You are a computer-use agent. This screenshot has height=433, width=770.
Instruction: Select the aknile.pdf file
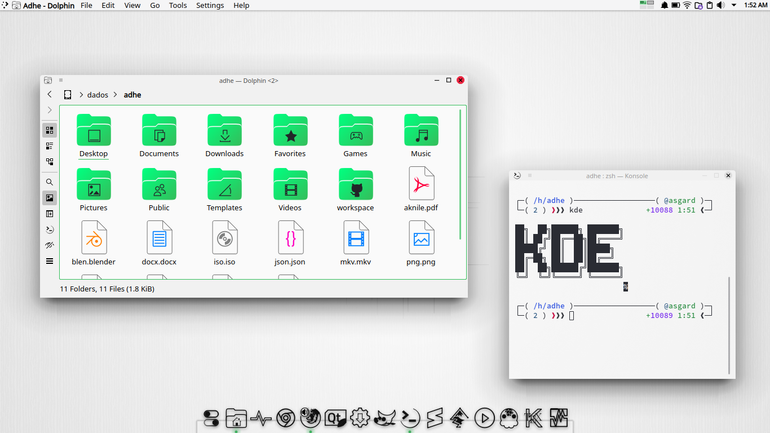point(421,189)
